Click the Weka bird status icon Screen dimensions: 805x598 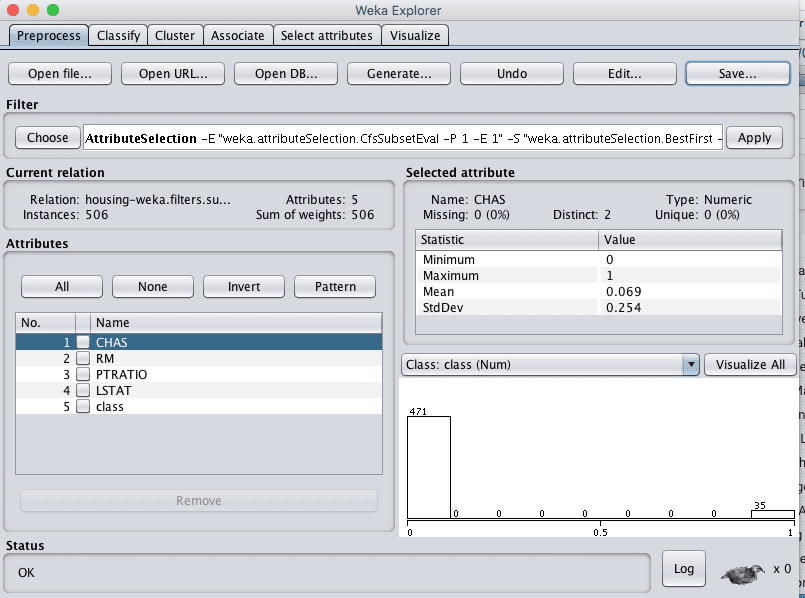742,573
